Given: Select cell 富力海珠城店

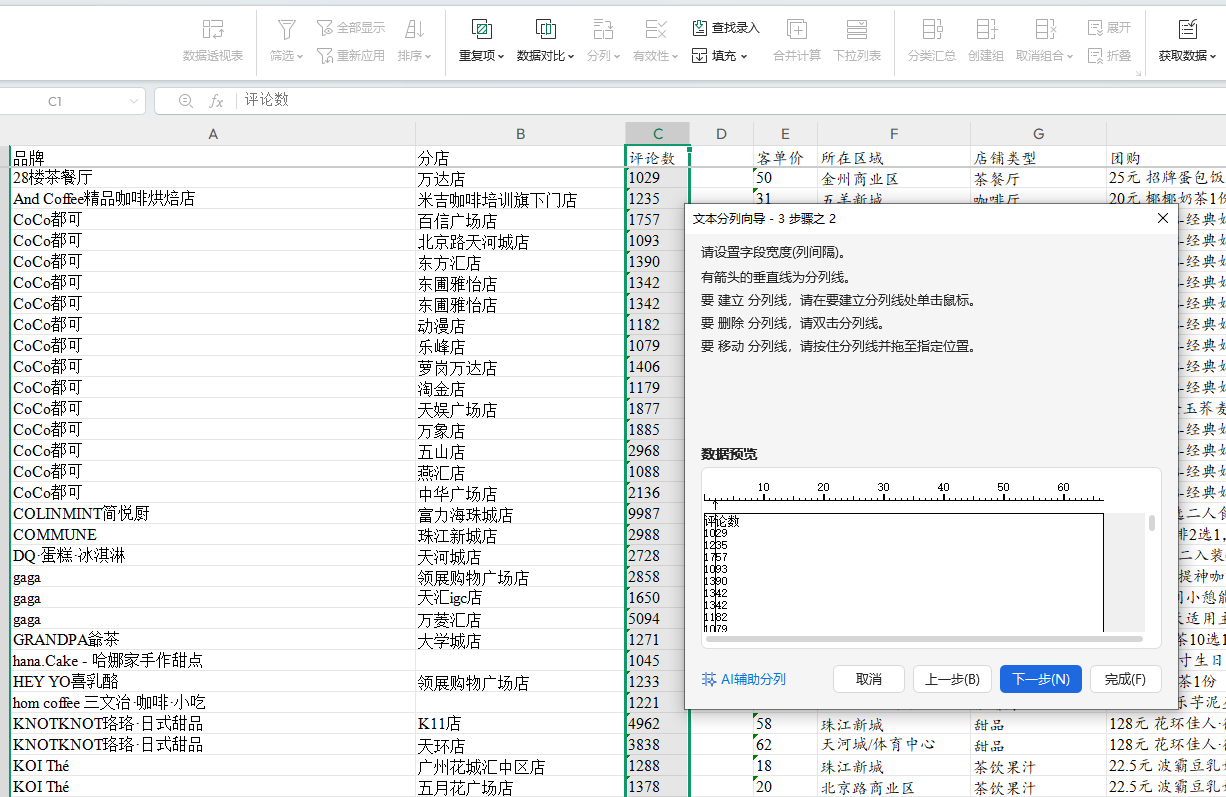Looking at the screenshot, I should pos(520,514).
